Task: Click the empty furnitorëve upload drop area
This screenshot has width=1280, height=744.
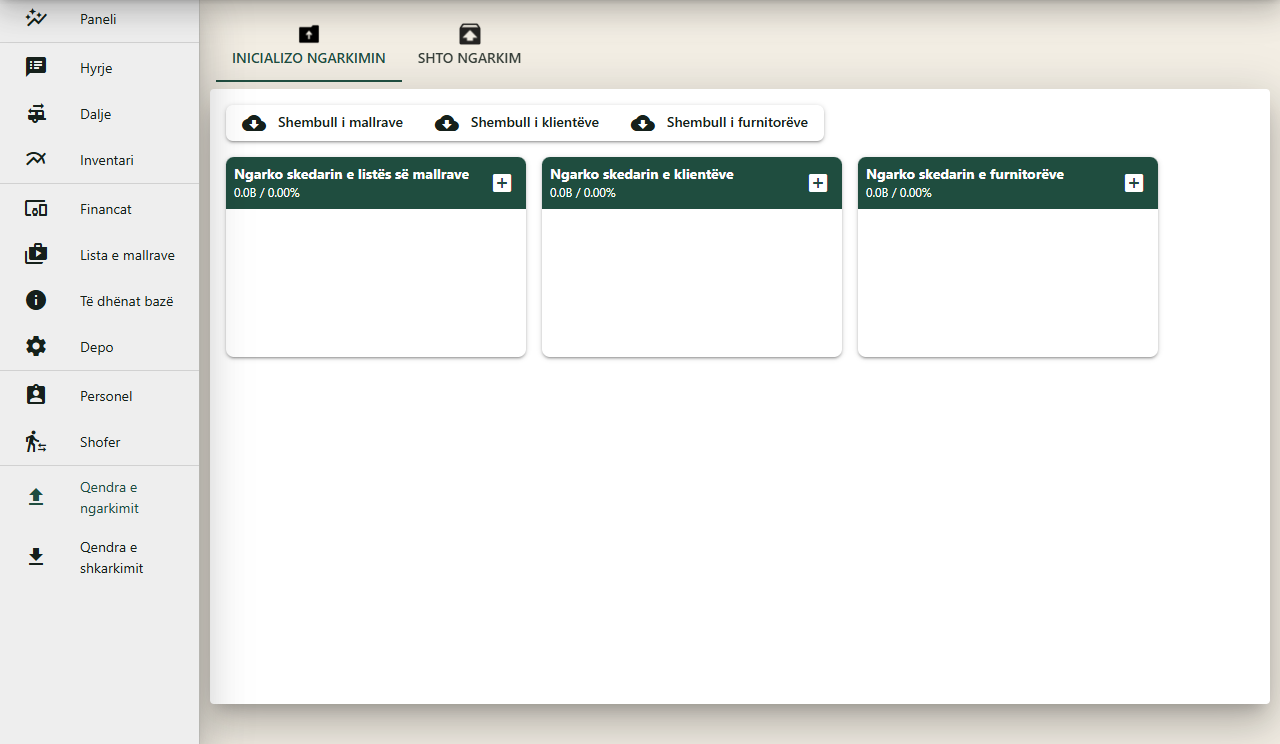Action: [1008, 282]
